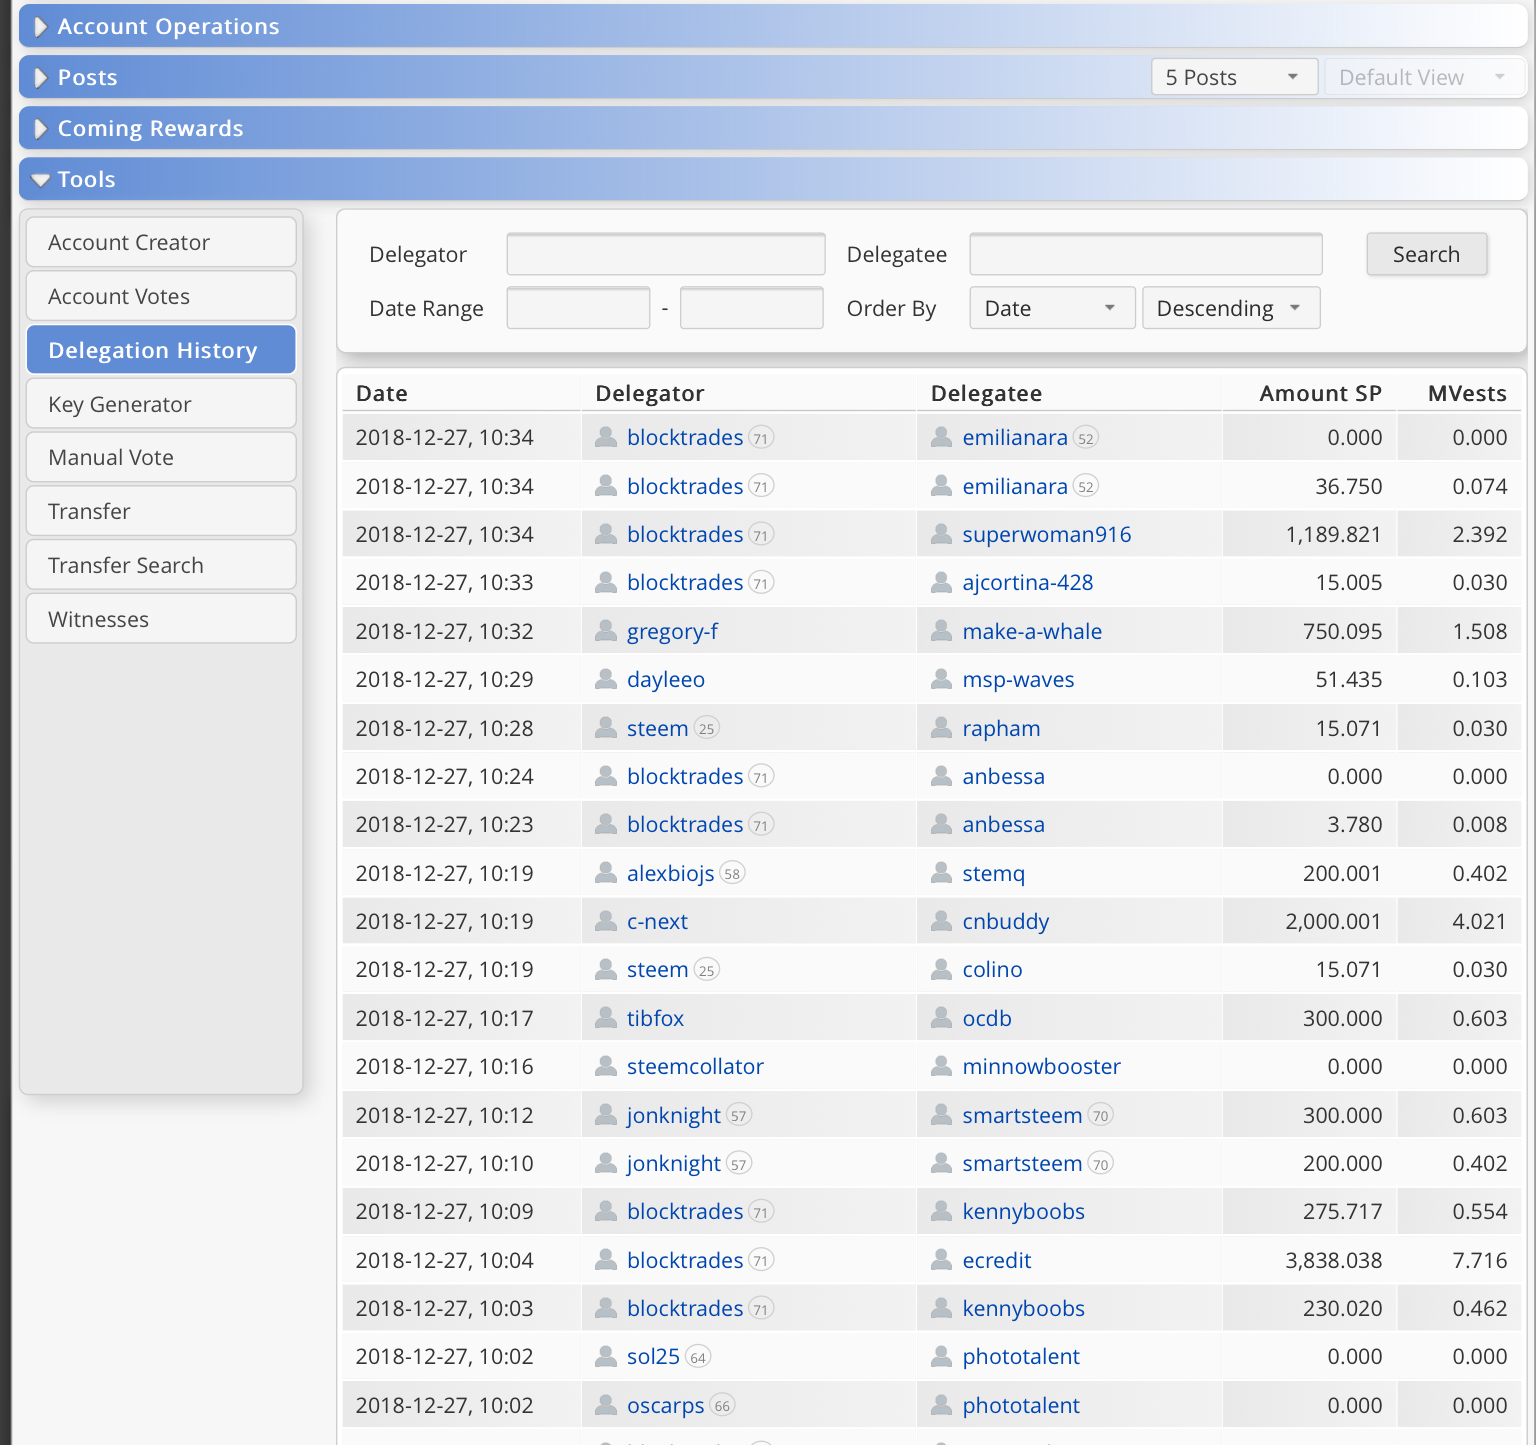This screenshot has width=1536, height=1445.
Task: Open Manual Vote tool
Action: pyautogui.click(x=161, y=457)
